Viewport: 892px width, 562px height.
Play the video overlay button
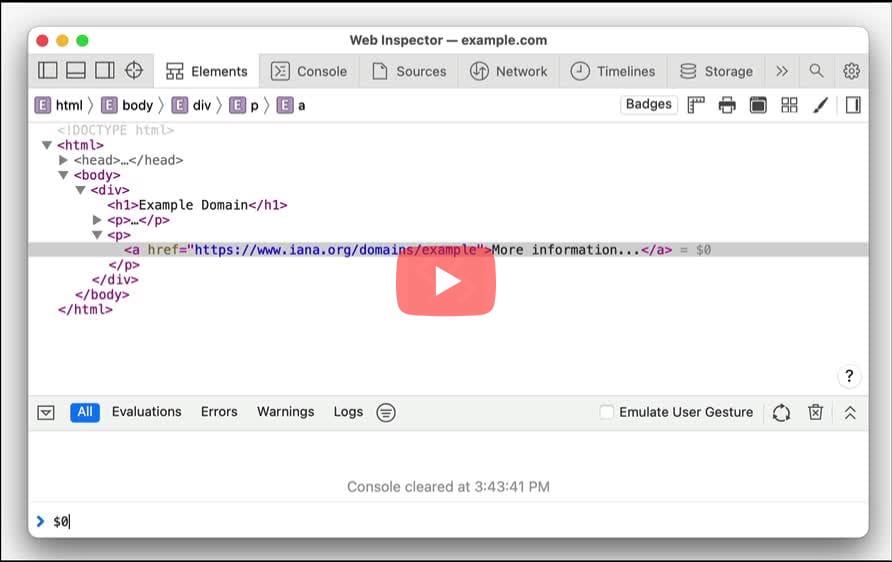pos(446,282)
